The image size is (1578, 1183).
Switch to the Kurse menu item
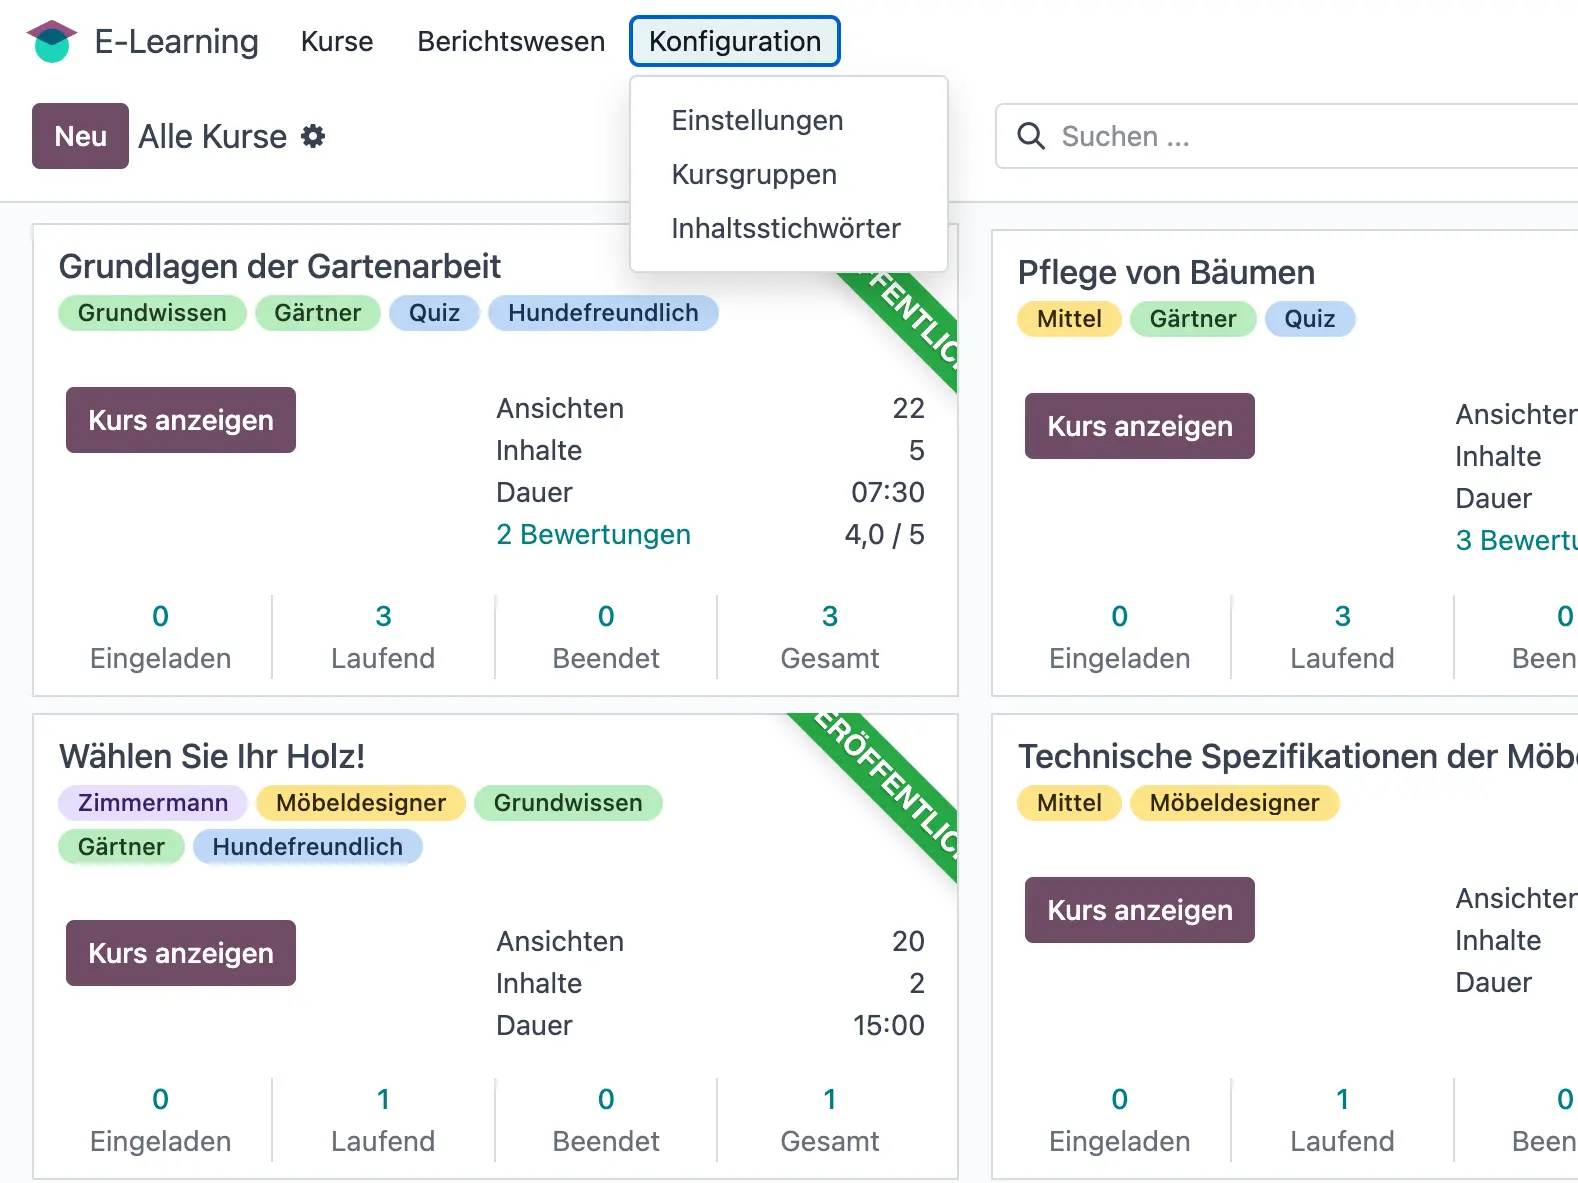[x=336, y=41]
